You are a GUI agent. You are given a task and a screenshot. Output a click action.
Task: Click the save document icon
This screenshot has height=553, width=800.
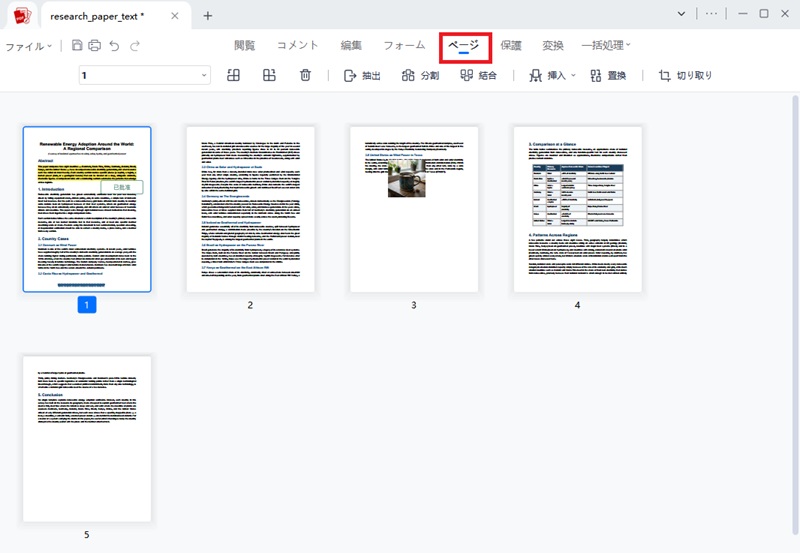(x=77, y=45)
